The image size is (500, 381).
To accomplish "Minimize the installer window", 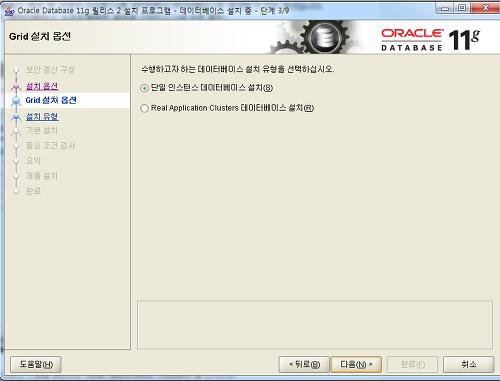I will pos(445,8).
